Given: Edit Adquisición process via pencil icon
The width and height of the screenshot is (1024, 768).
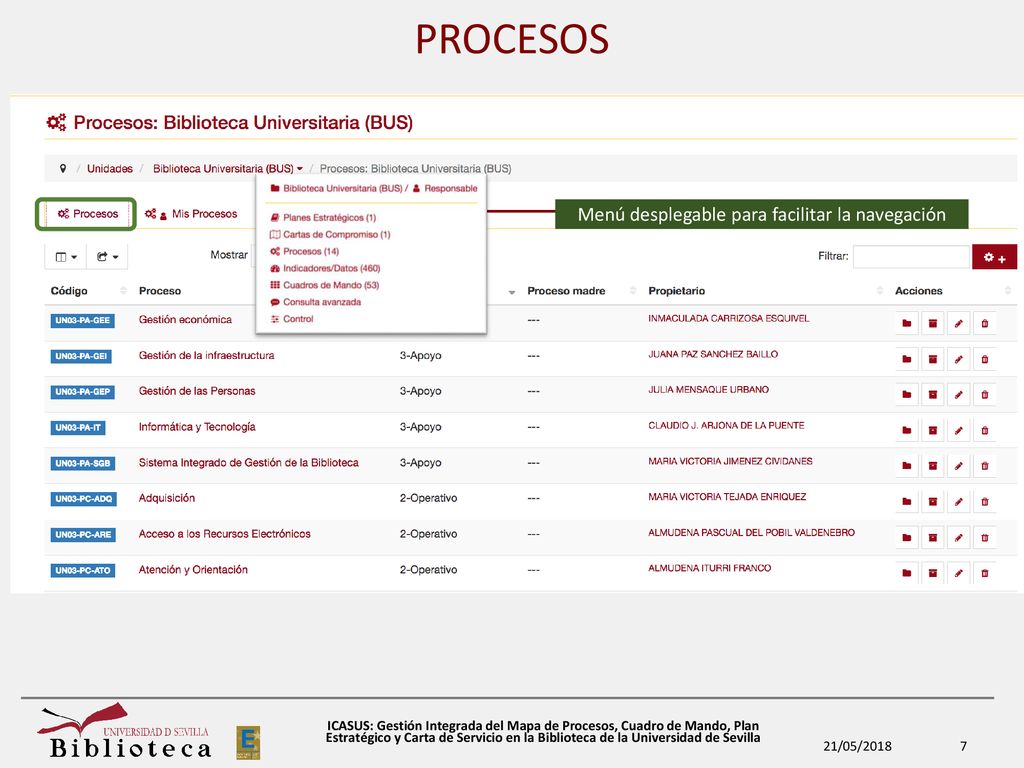Looking at the screenshot, I should point(959,502).
